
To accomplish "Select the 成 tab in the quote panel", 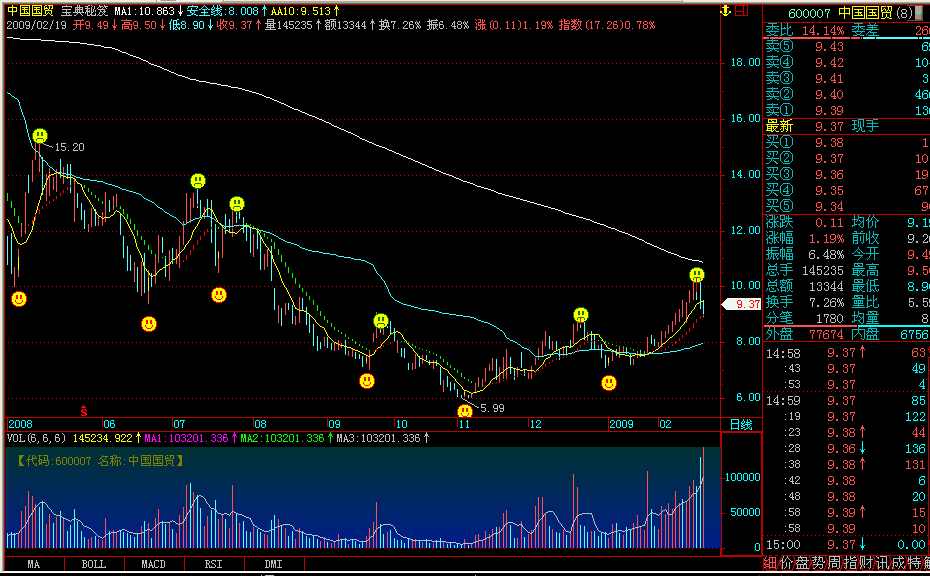I will 898,563.
